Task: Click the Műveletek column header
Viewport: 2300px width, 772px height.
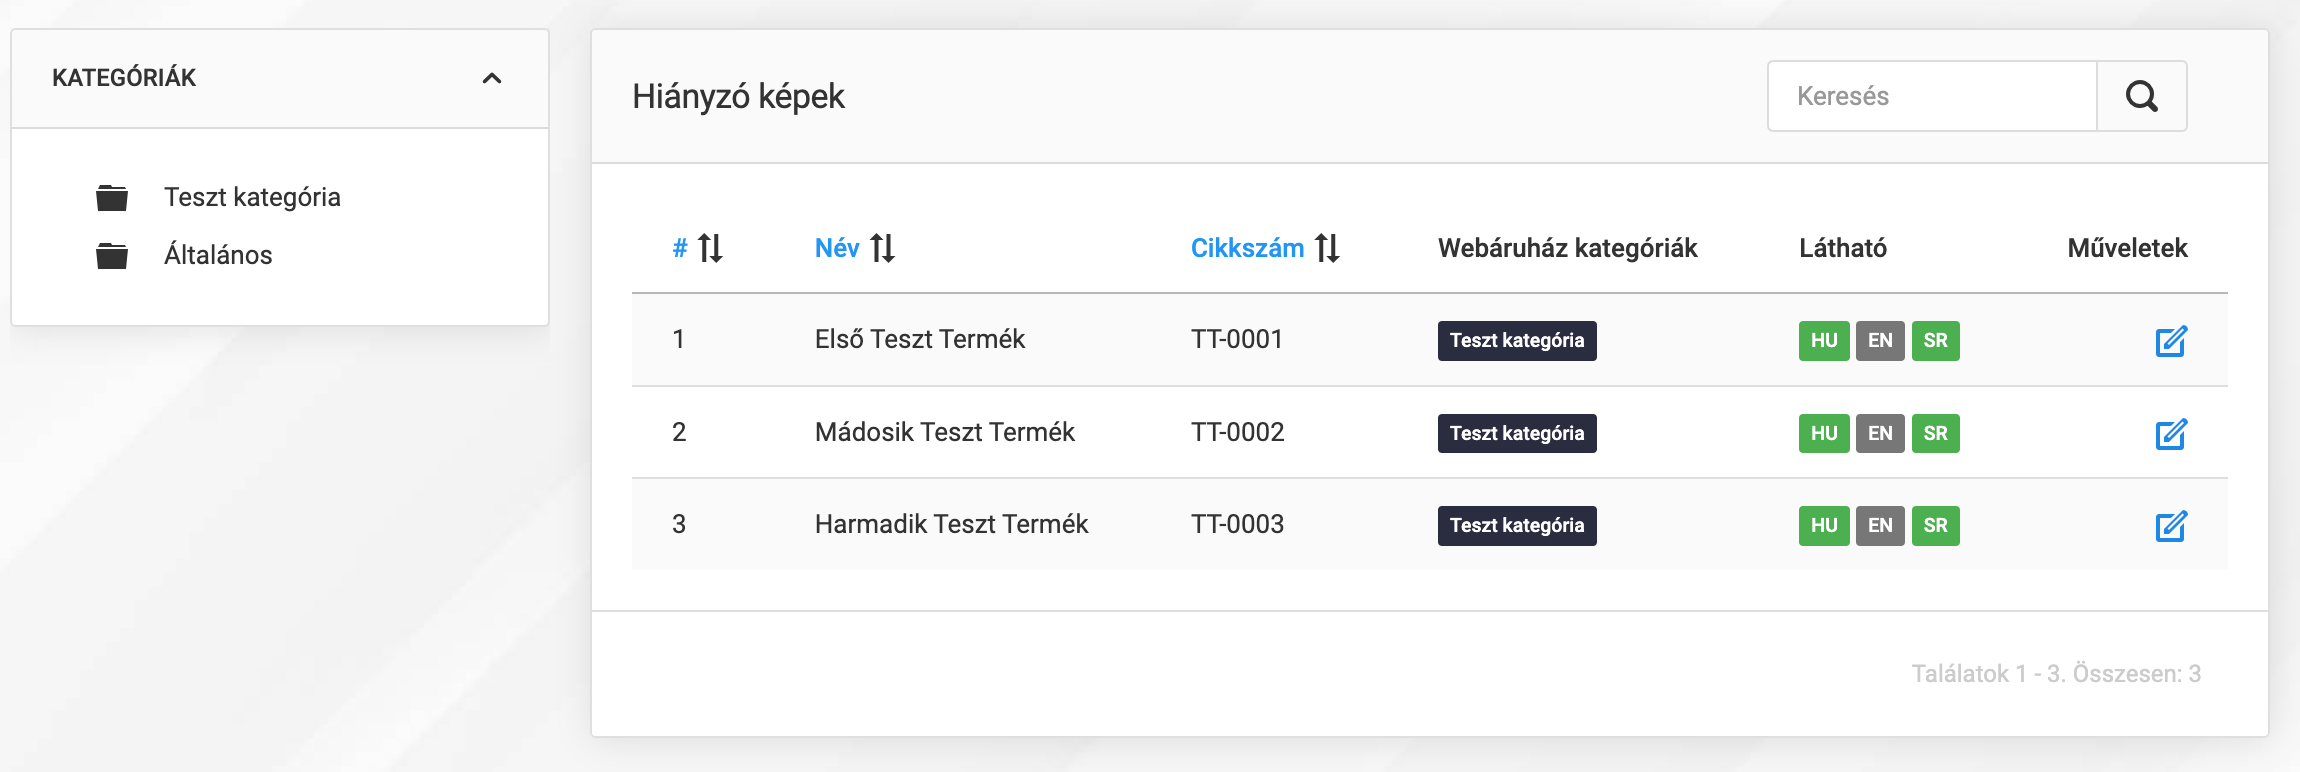Action: click(x=2128, y=248)
